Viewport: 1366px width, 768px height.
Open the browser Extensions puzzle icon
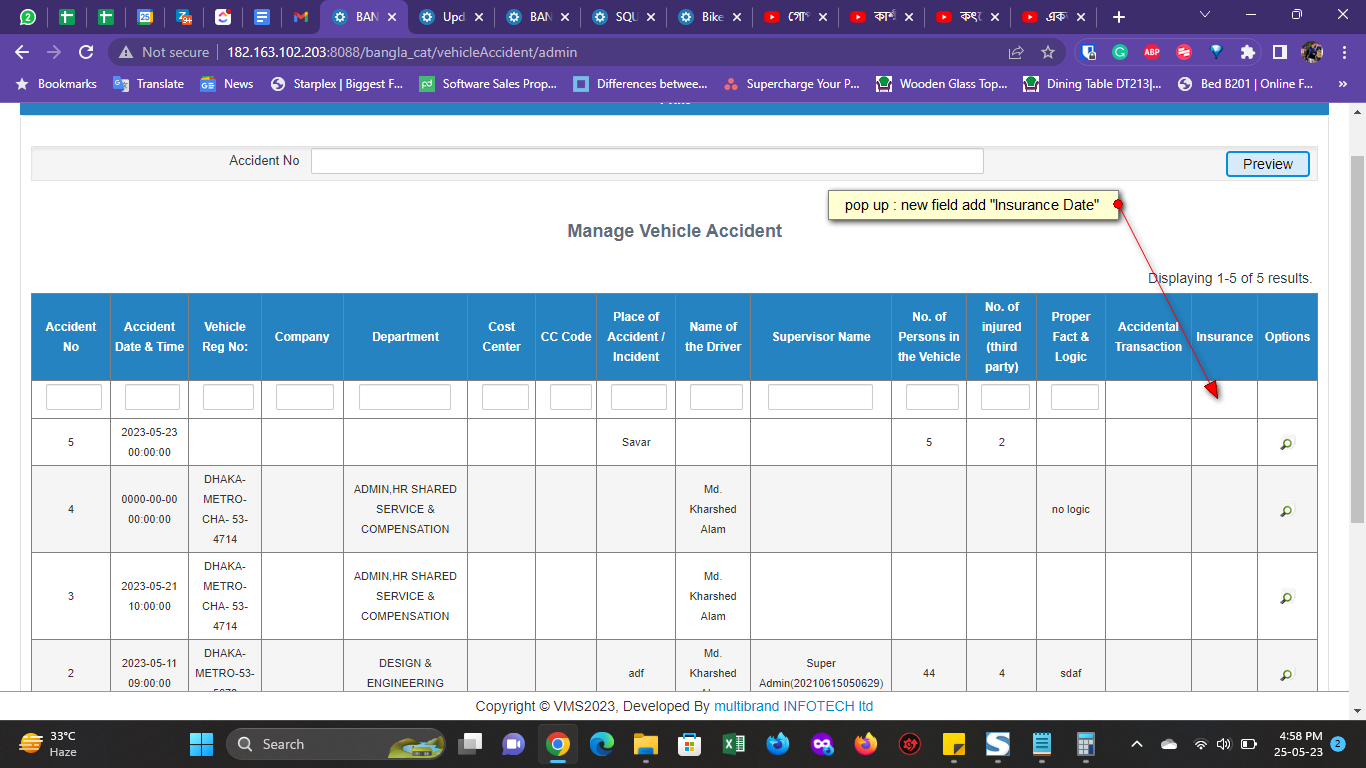[x=1247, y=52]
